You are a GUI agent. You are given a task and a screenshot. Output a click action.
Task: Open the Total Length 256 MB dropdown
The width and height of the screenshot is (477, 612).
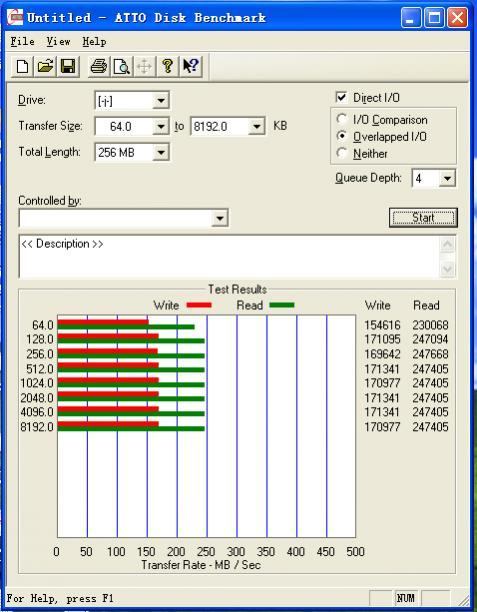[x=160, y=152]
